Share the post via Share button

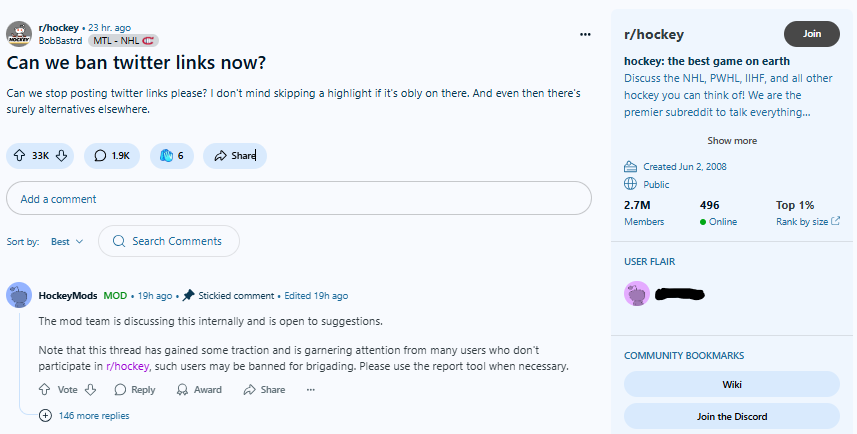pyautogui.click(x=235, y=156)
